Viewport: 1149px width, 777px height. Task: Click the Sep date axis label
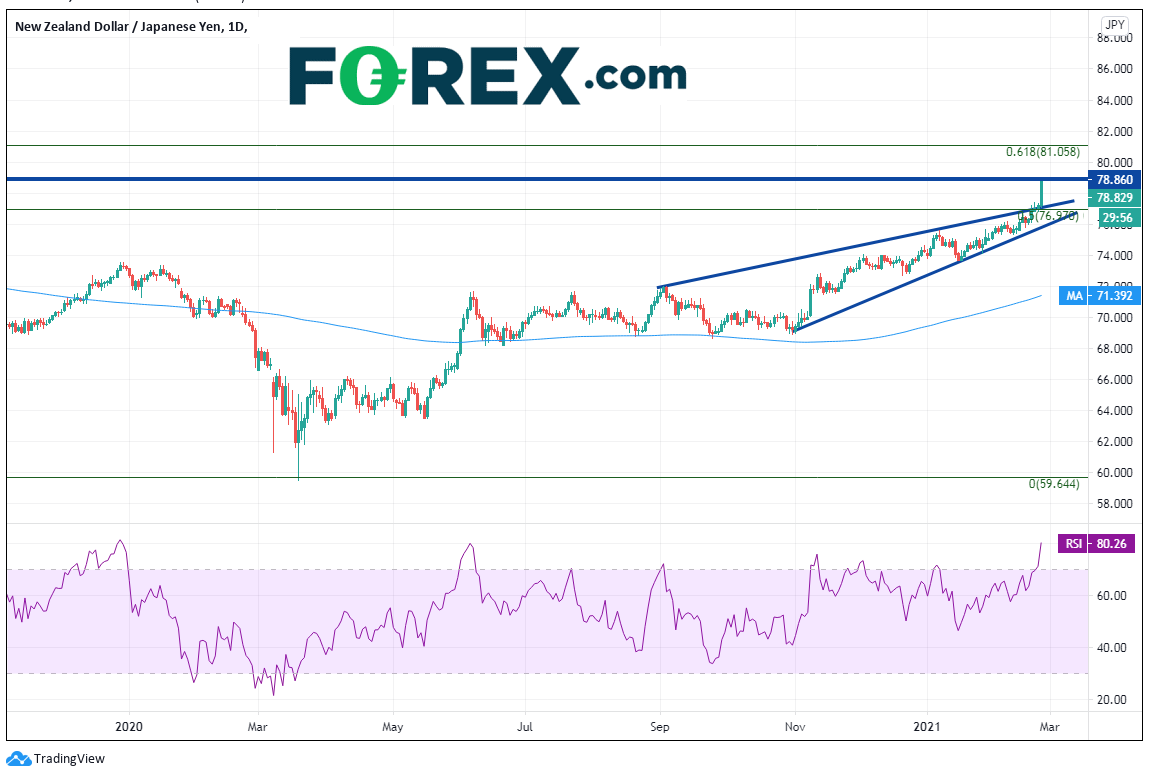click(x=660, y=727)
